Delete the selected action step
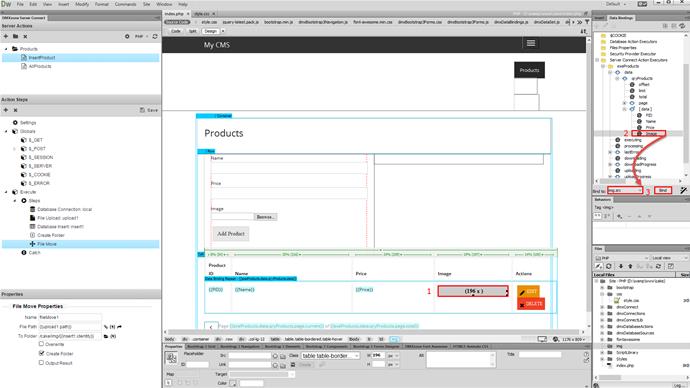Image resolution: width=690 pixels, height=388 pixels. (15, 110)
